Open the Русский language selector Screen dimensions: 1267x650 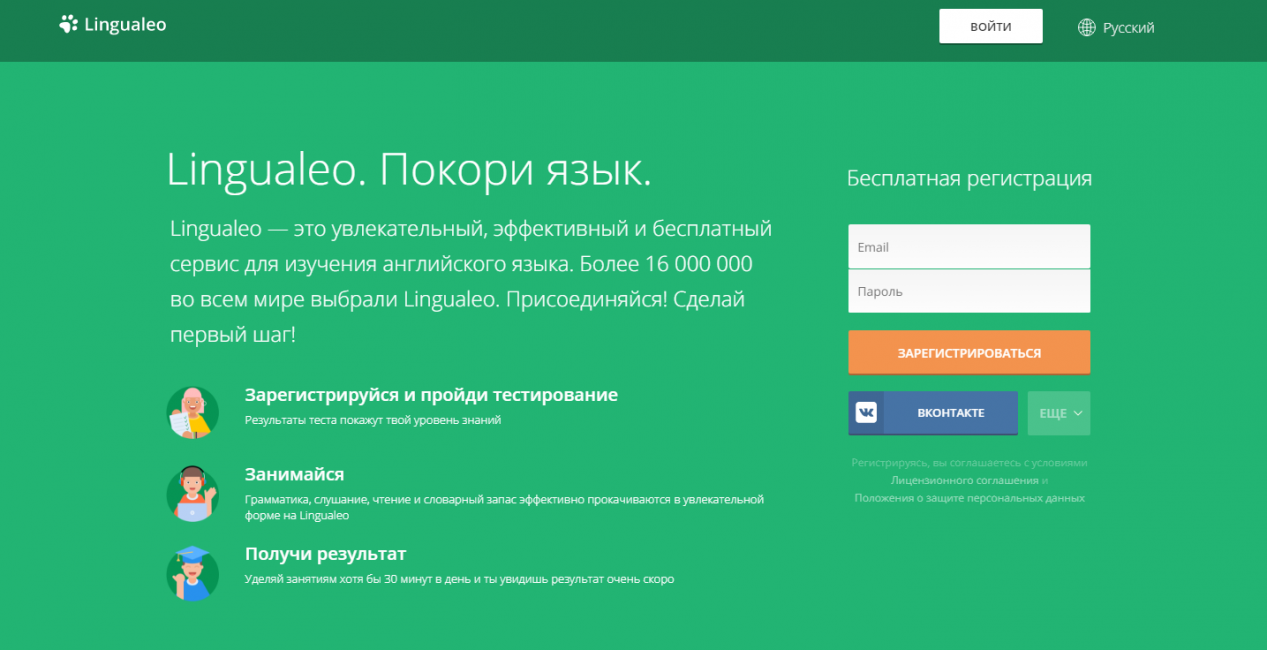click(1116, 28)
